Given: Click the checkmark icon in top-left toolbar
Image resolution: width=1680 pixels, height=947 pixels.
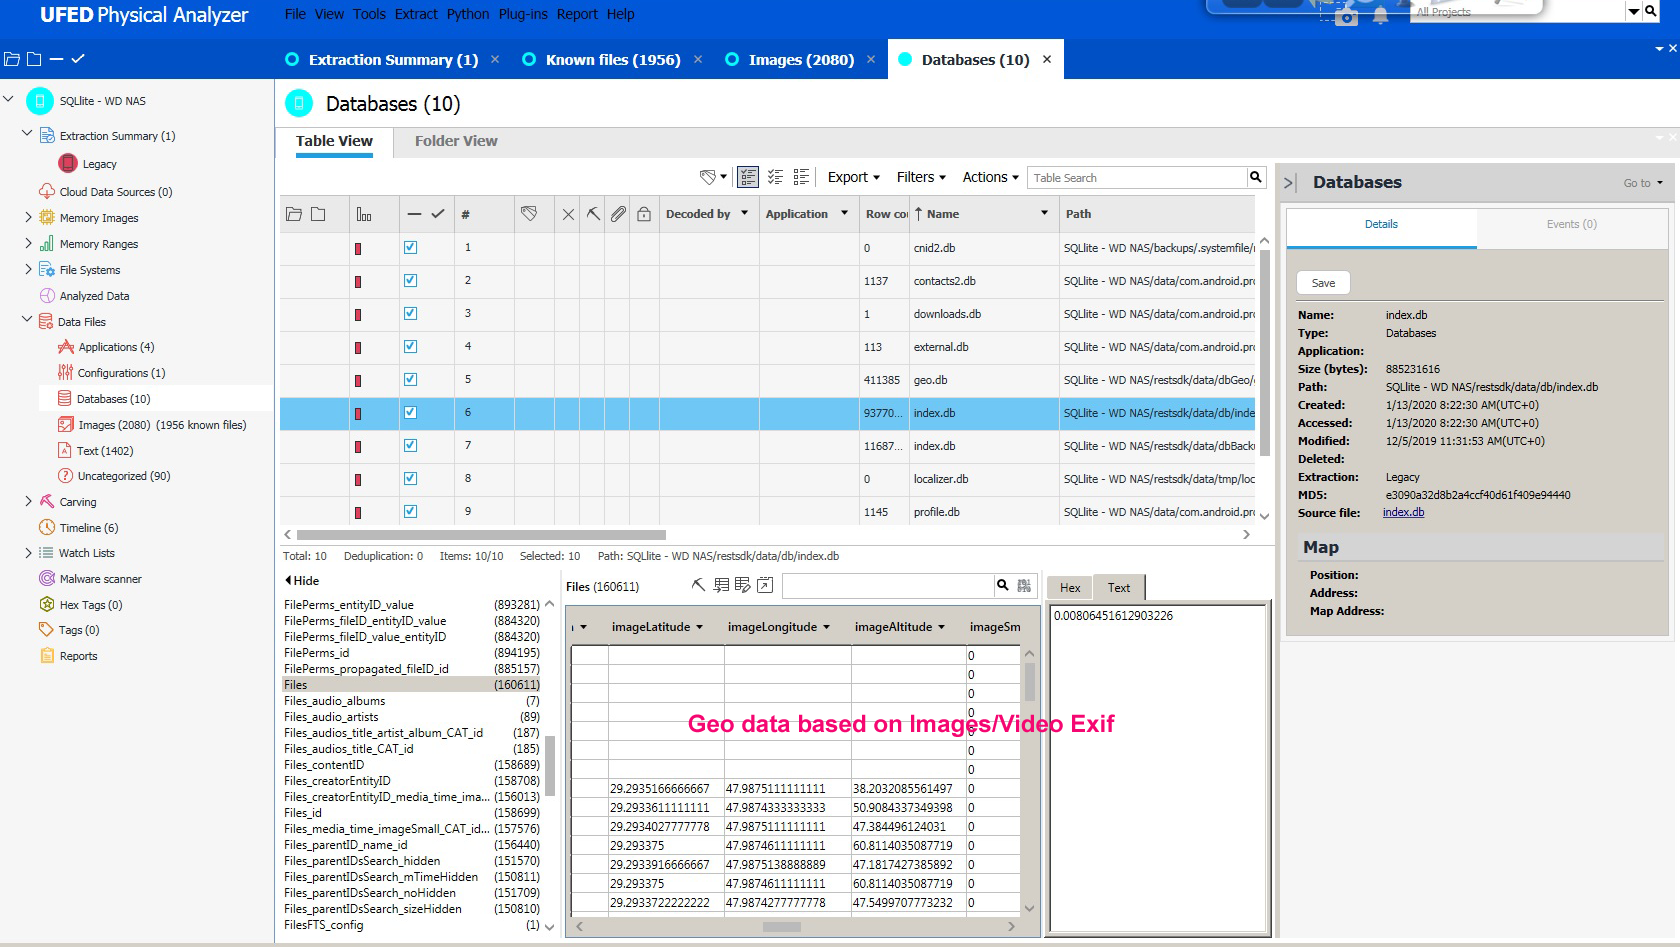Looking at the screenshot, I should tap(78, 59).
